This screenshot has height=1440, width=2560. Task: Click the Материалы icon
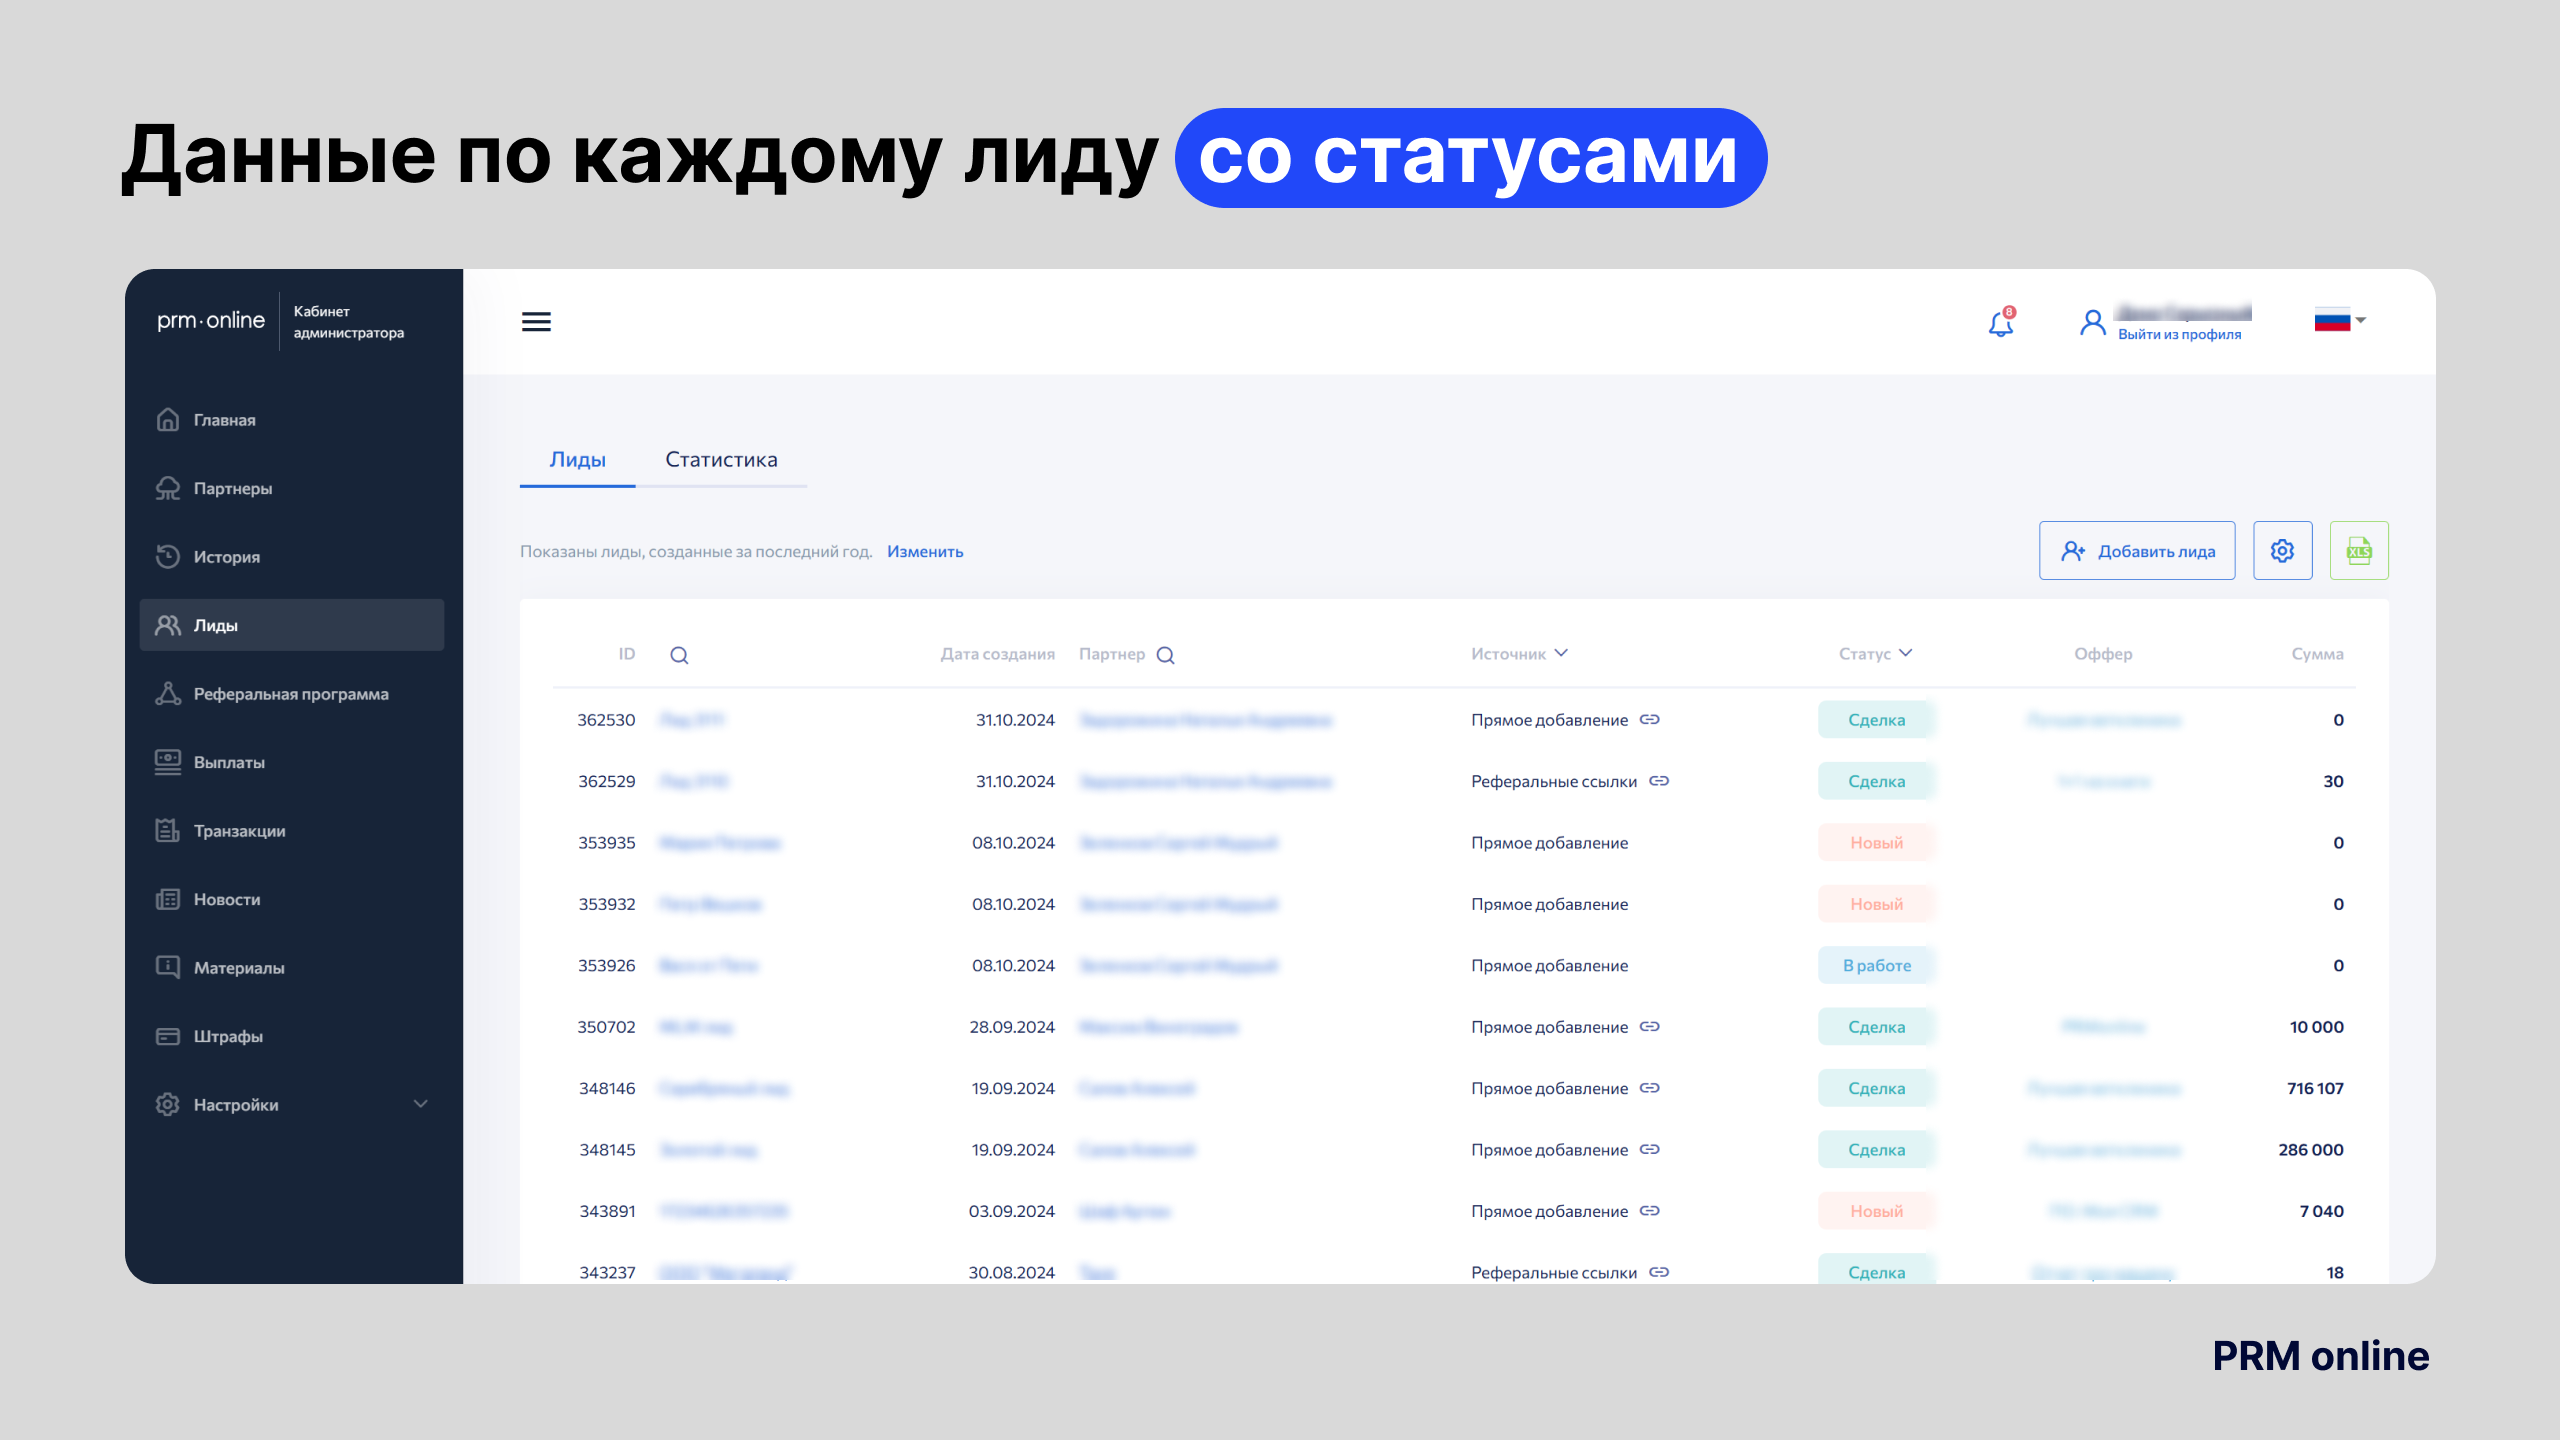point(168,967)
